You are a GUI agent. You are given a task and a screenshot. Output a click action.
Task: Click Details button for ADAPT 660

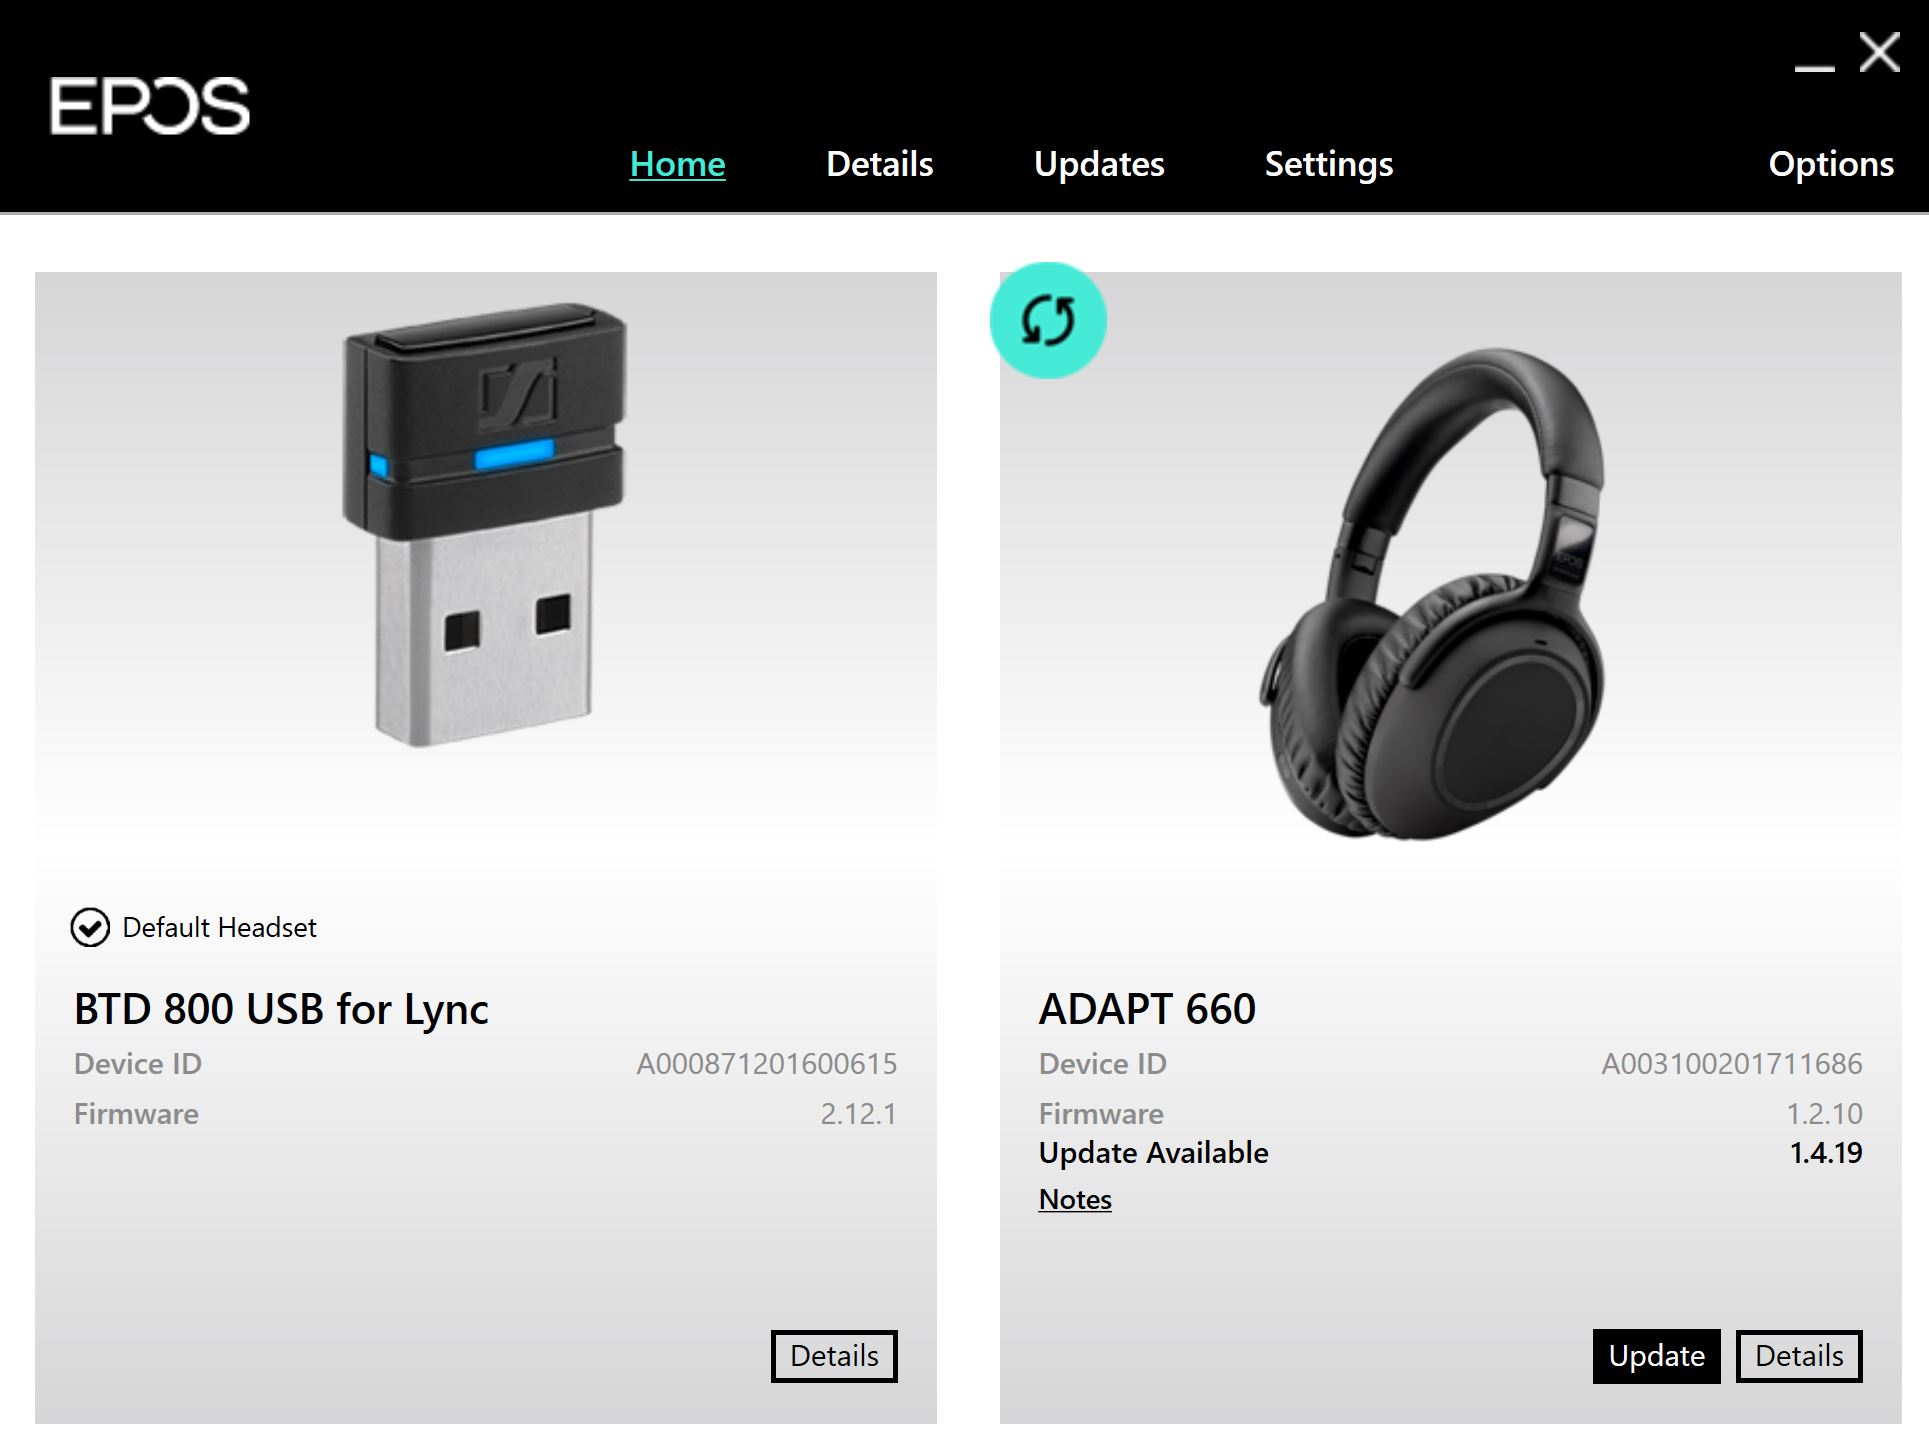[x=1799, y=1356]
